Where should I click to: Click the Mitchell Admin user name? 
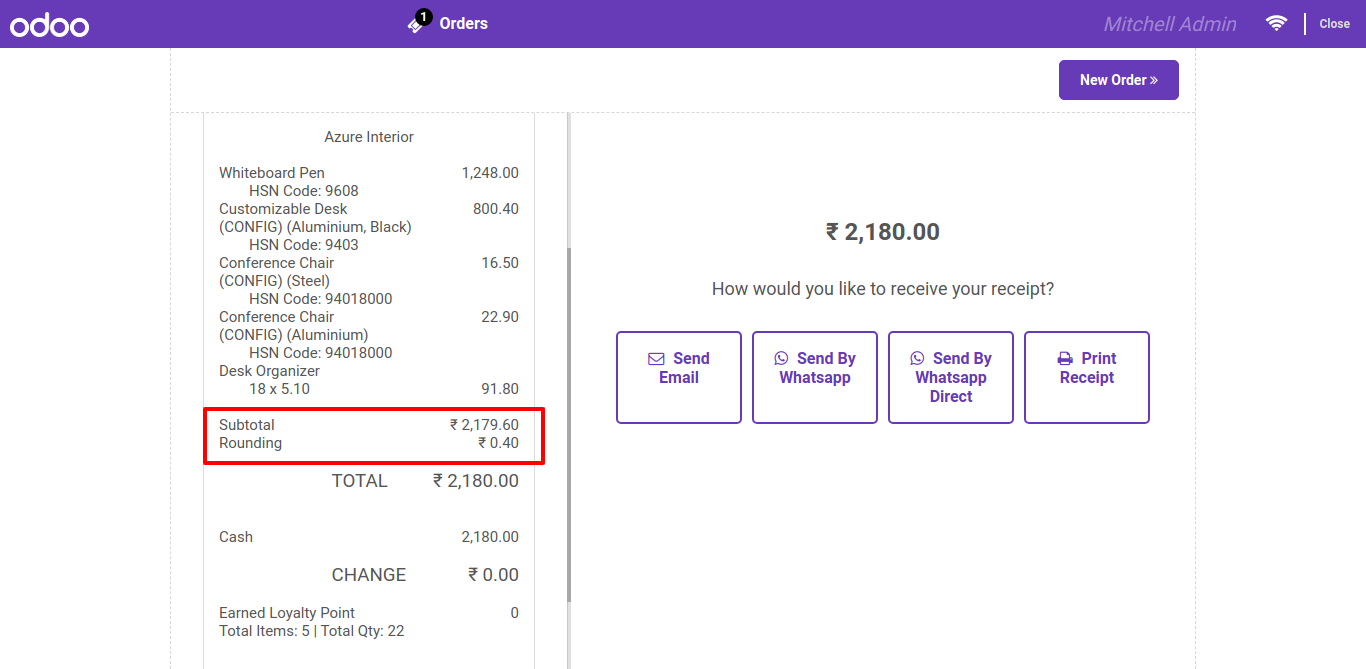point(1170,24)
